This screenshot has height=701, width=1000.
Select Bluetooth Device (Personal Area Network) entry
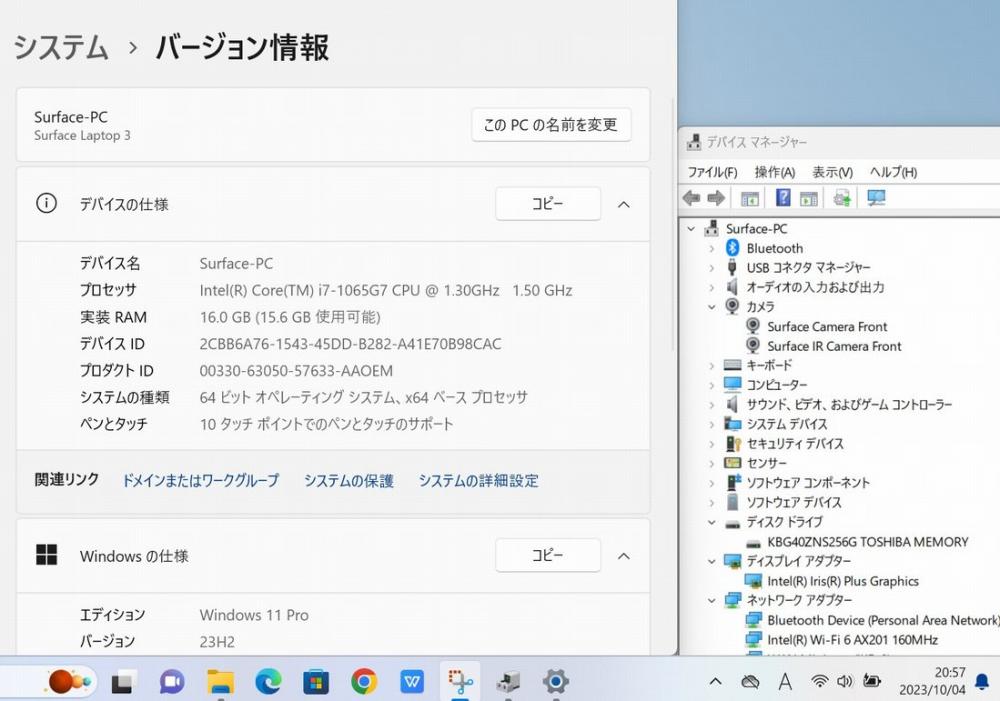(x=883, y=620)
